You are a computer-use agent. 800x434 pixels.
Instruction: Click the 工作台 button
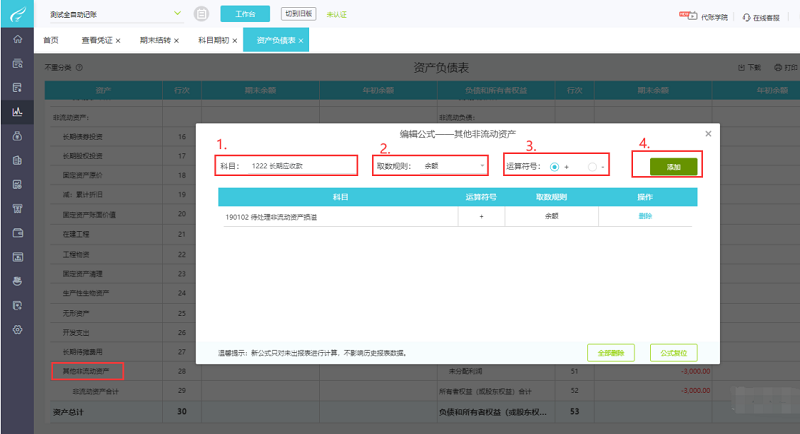coord(245,14)
